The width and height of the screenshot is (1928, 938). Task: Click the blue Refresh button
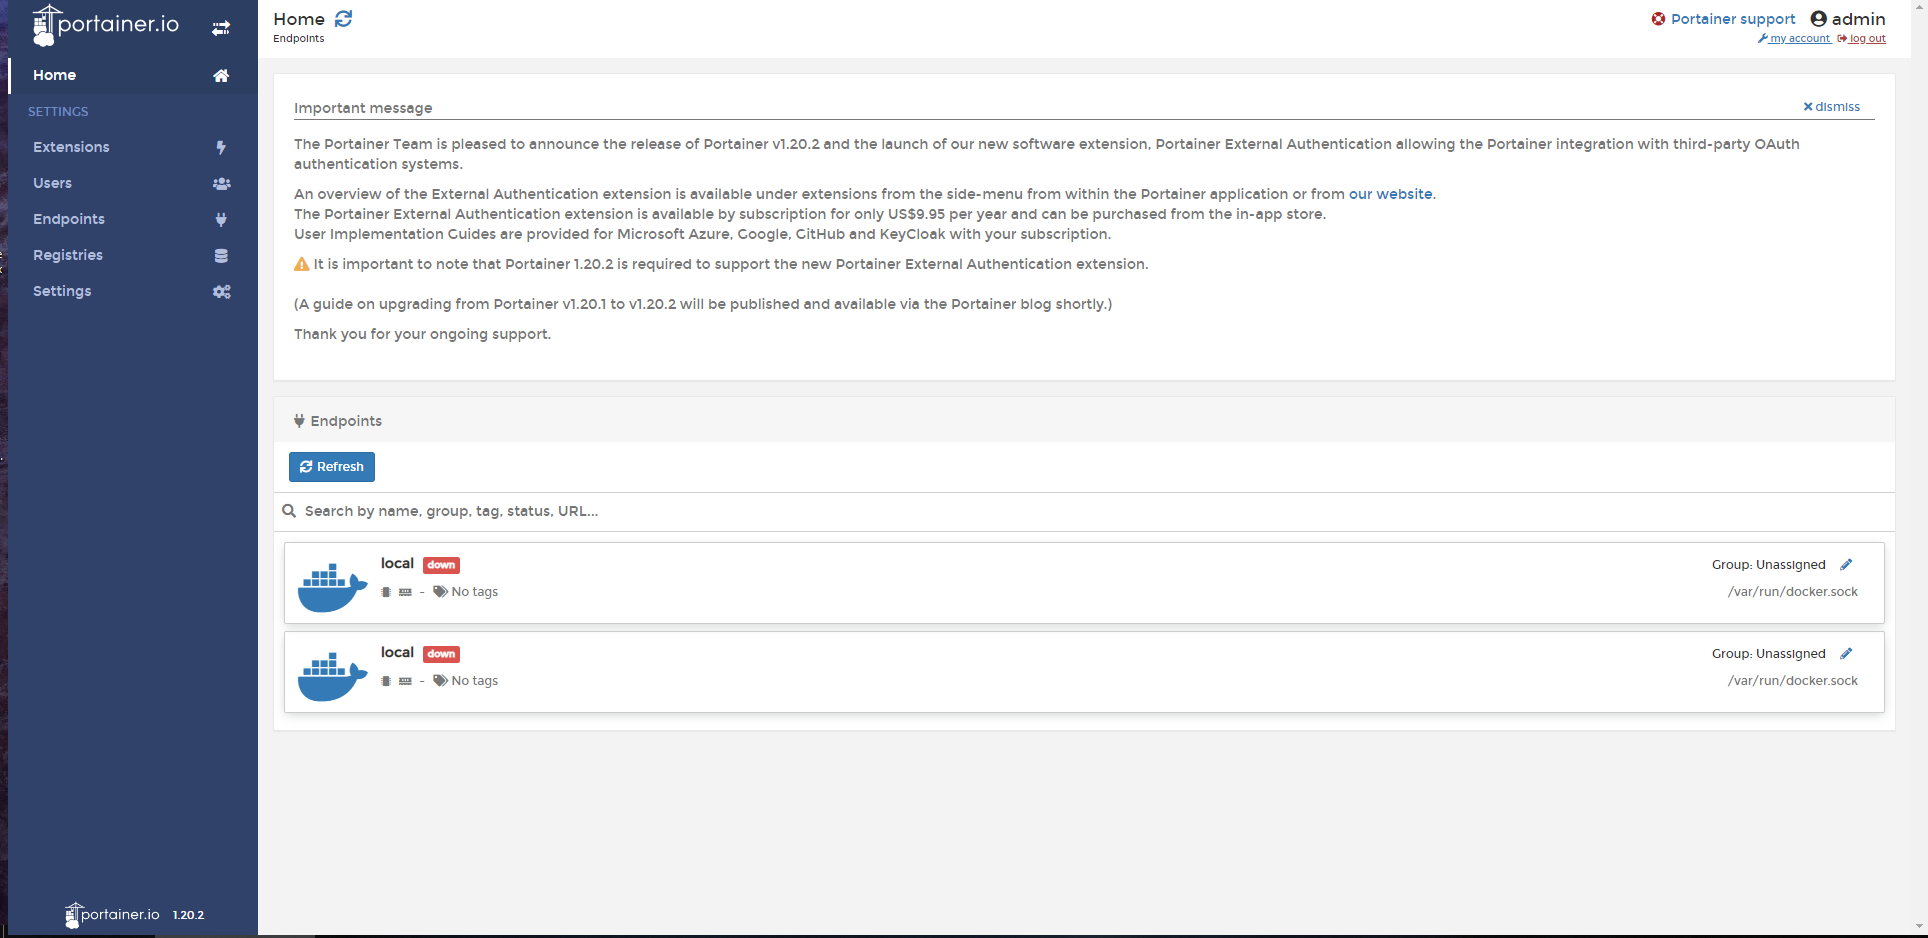tap(332, 467)
